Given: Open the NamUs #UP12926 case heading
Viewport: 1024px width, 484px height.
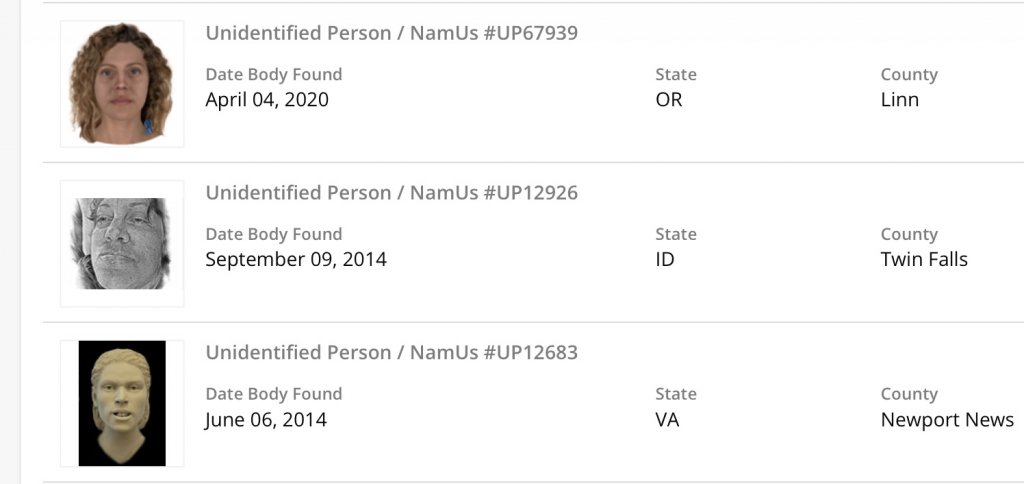Looking at the screenshot, I should [391, 193].
